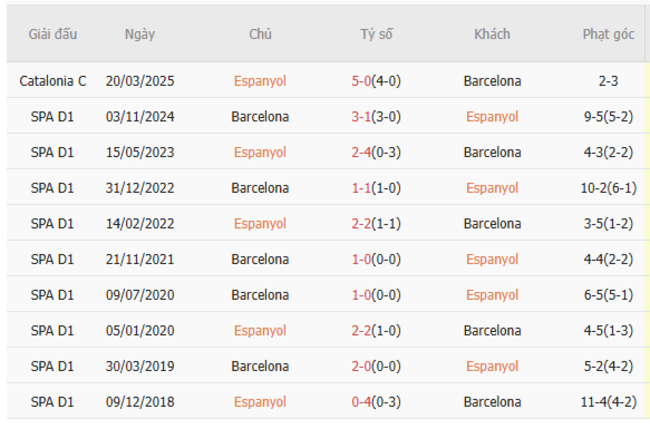Image resolution: width=650 pixels, height=429 pixels.
Task: Select the Tỷ số column header
Action: click(376, 34)
